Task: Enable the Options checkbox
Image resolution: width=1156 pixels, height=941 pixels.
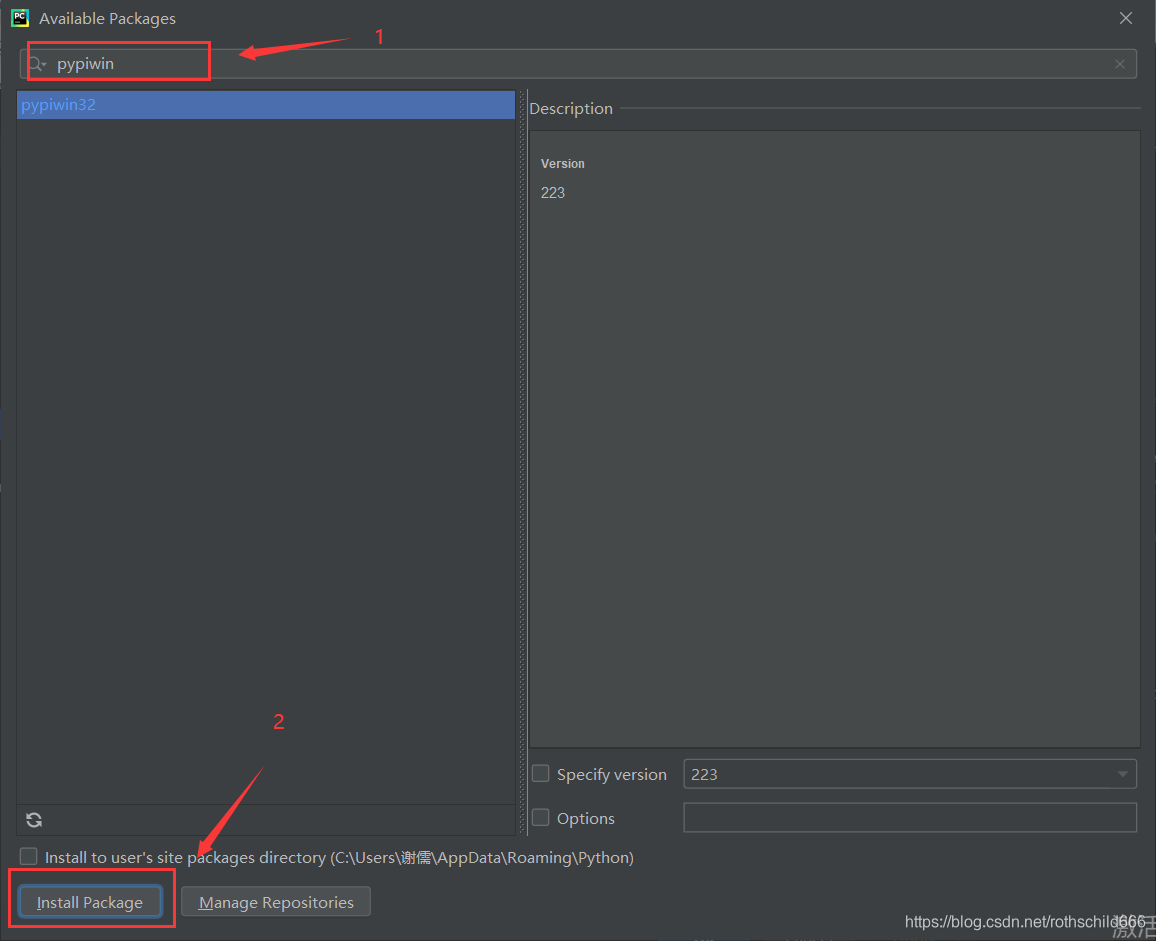Action: click(540, 817)
